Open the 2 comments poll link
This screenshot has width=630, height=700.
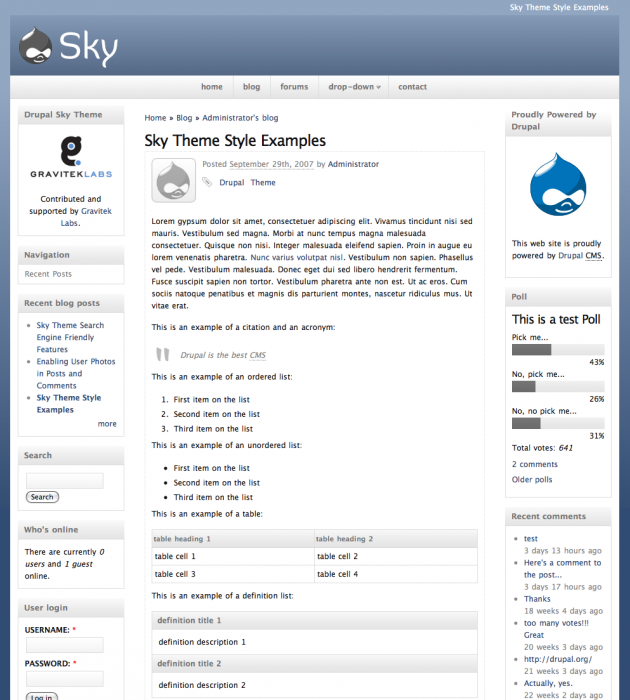534,464
